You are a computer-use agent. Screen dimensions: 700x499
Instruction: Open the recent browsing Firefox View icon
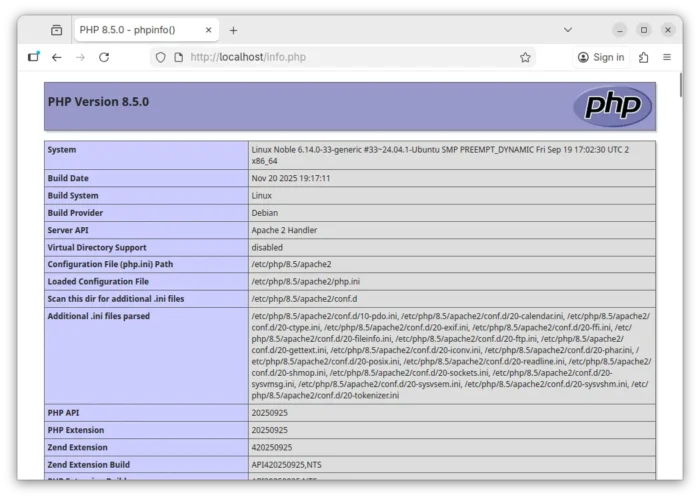(56, 30)
